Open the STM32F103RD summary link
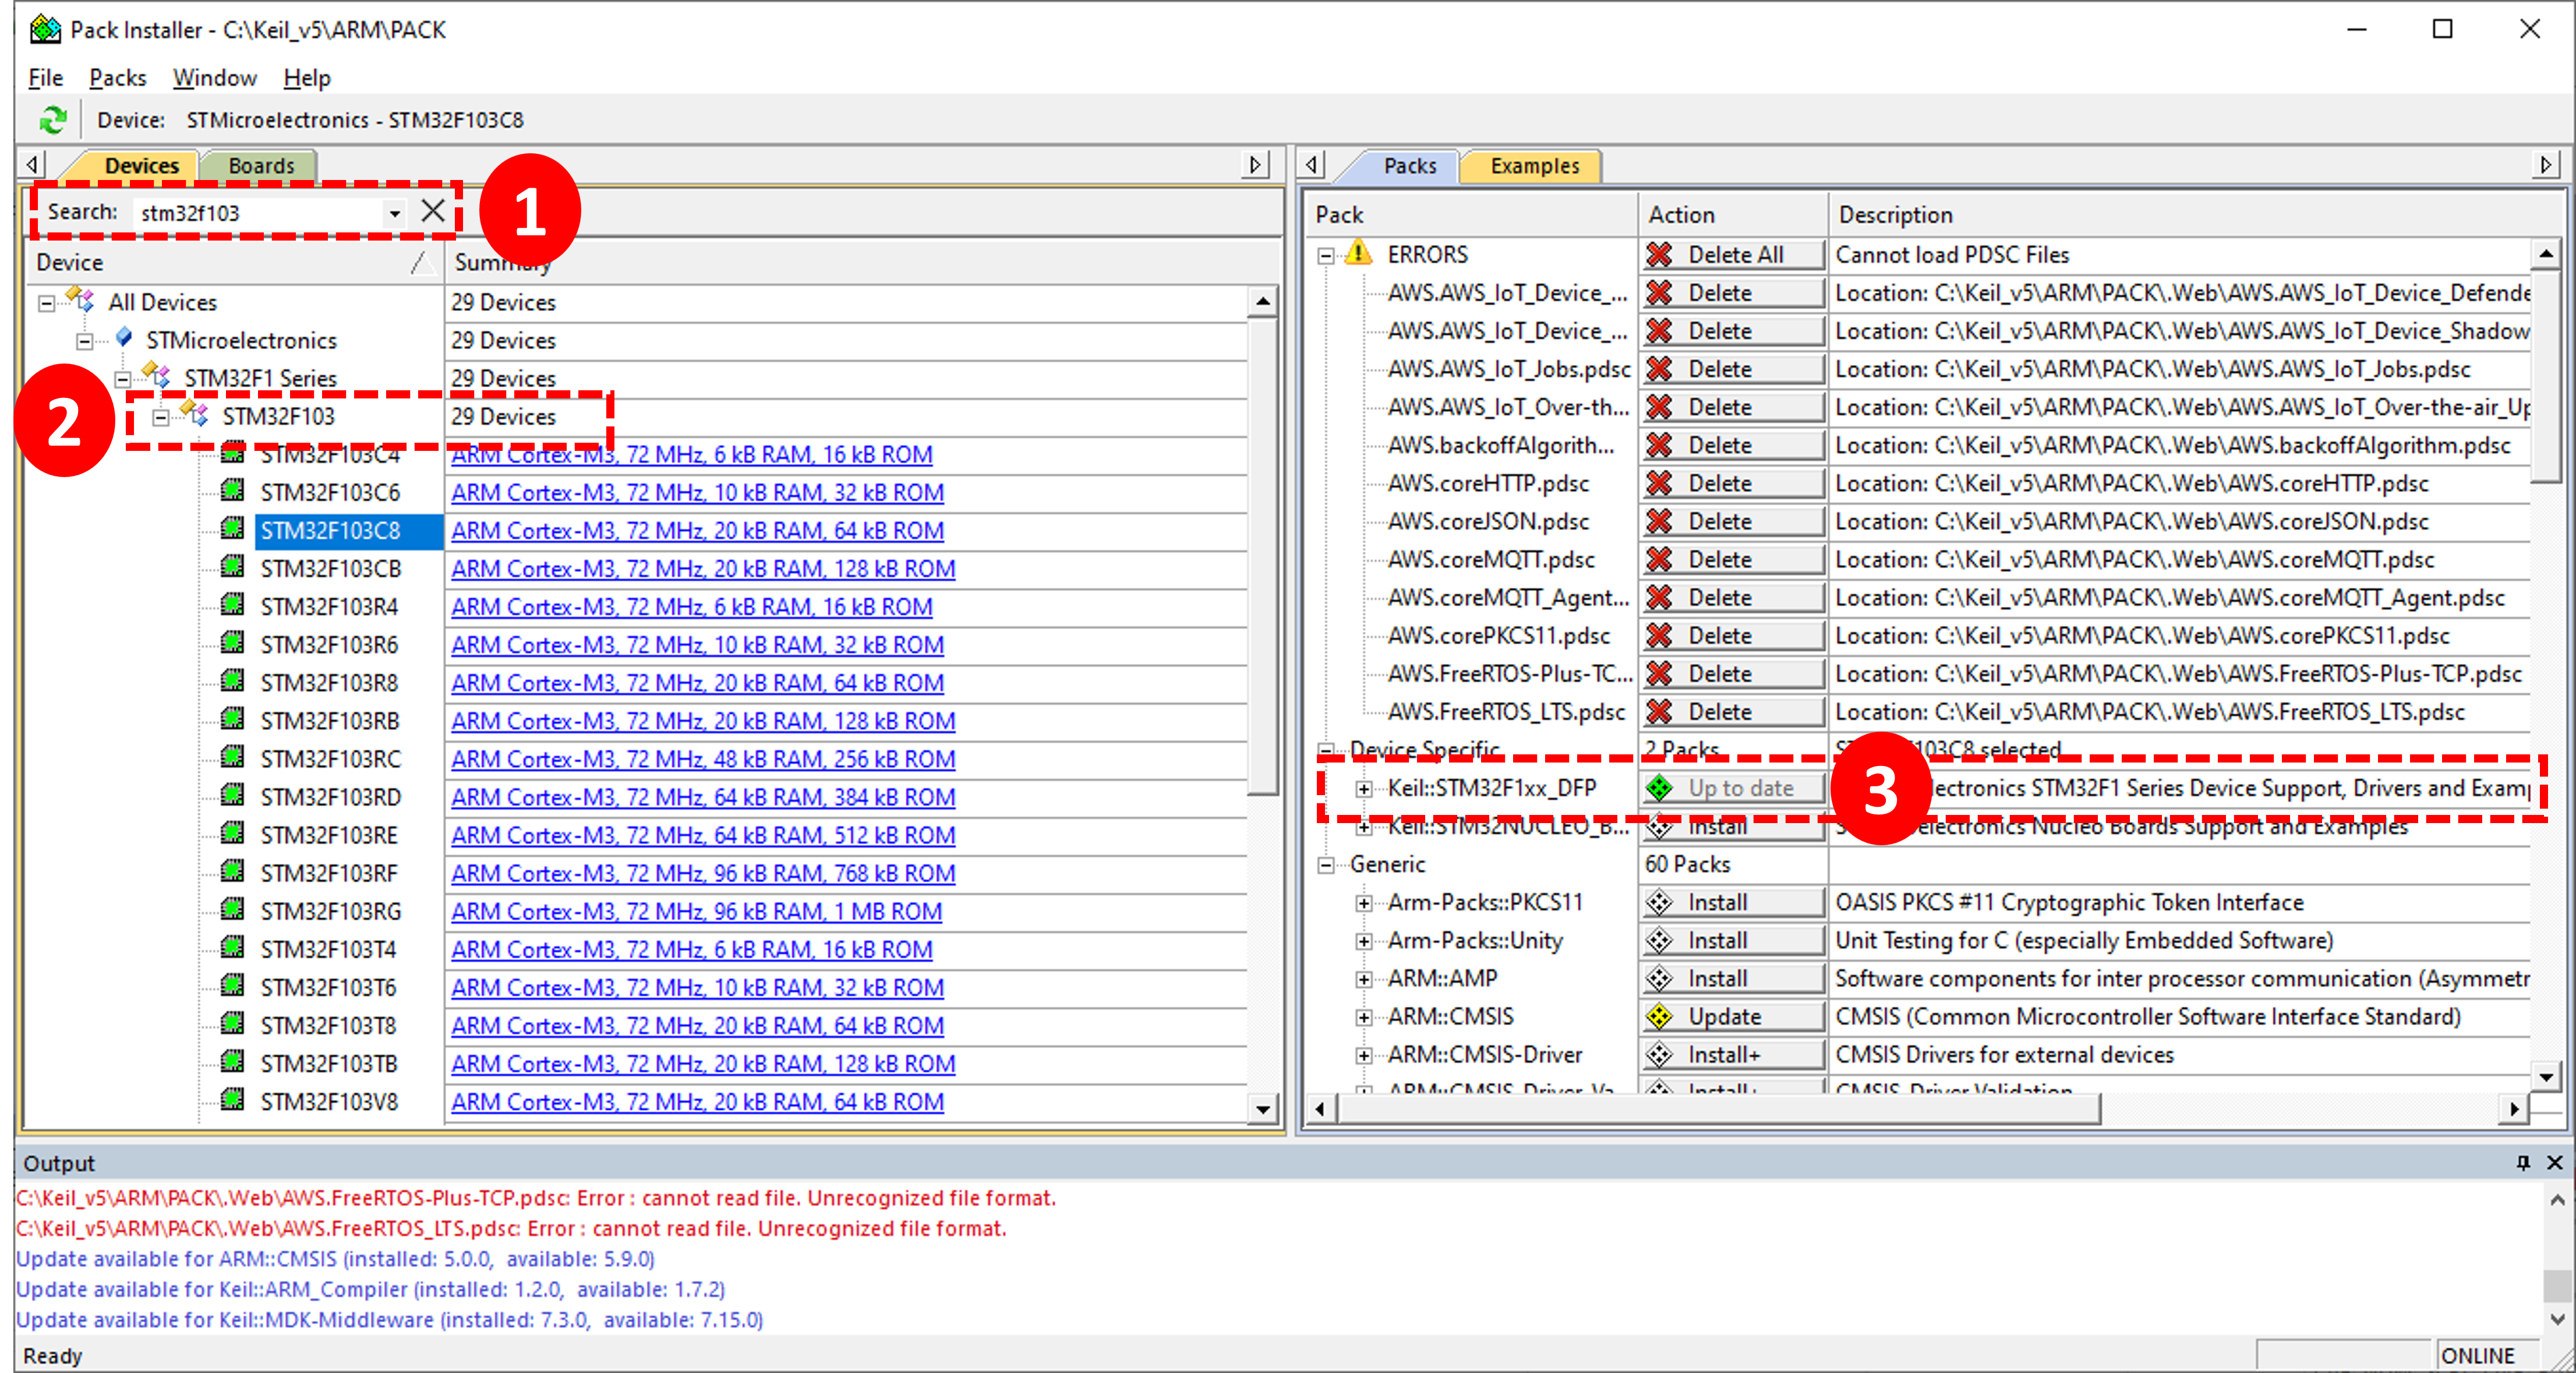This screenshot has height=1373, width=2576. (x=703, y=797)
